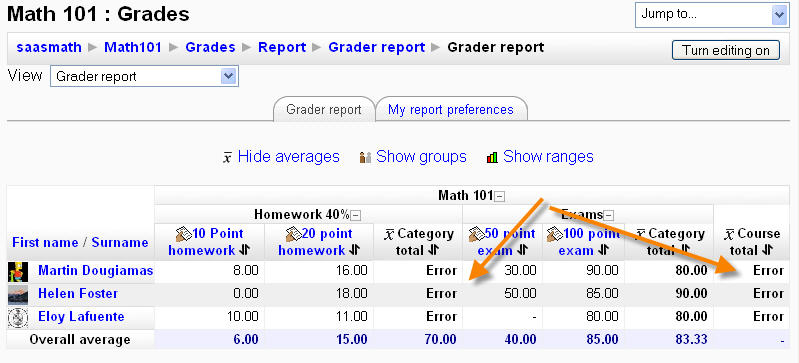Image resolution: width=799 pixels, height=363 pixels.
Task: Go to Math101 breadcrumb link
Action: 133,47
